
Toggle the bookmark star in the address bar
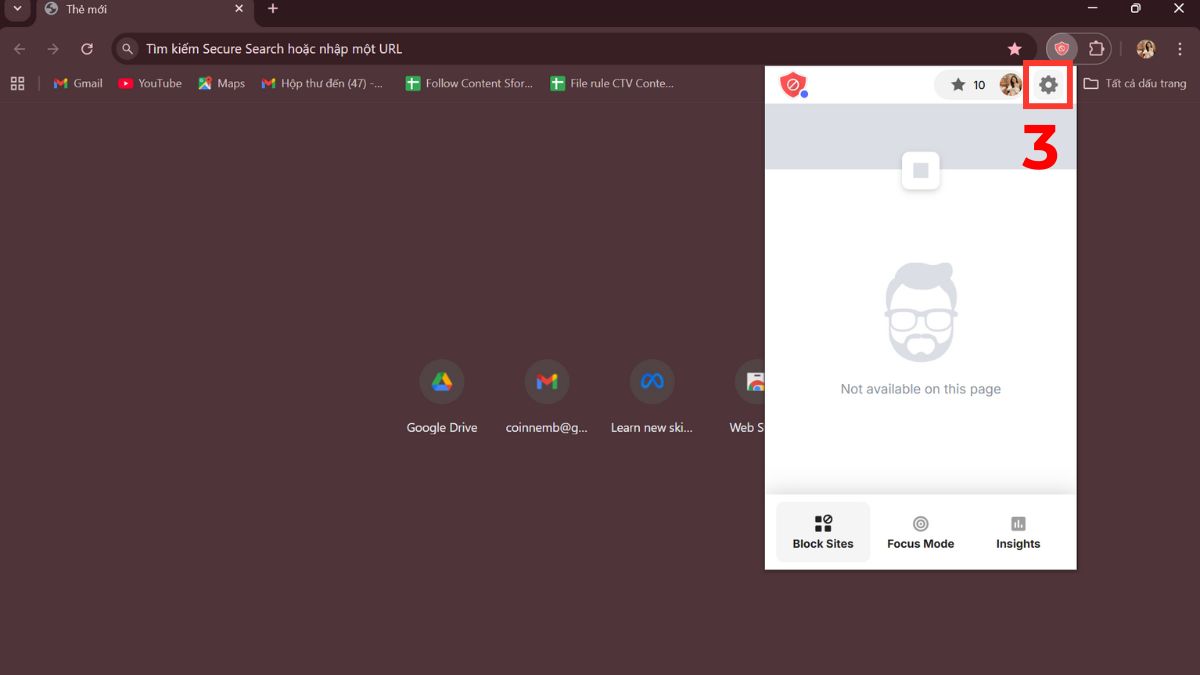(1014, 48)
